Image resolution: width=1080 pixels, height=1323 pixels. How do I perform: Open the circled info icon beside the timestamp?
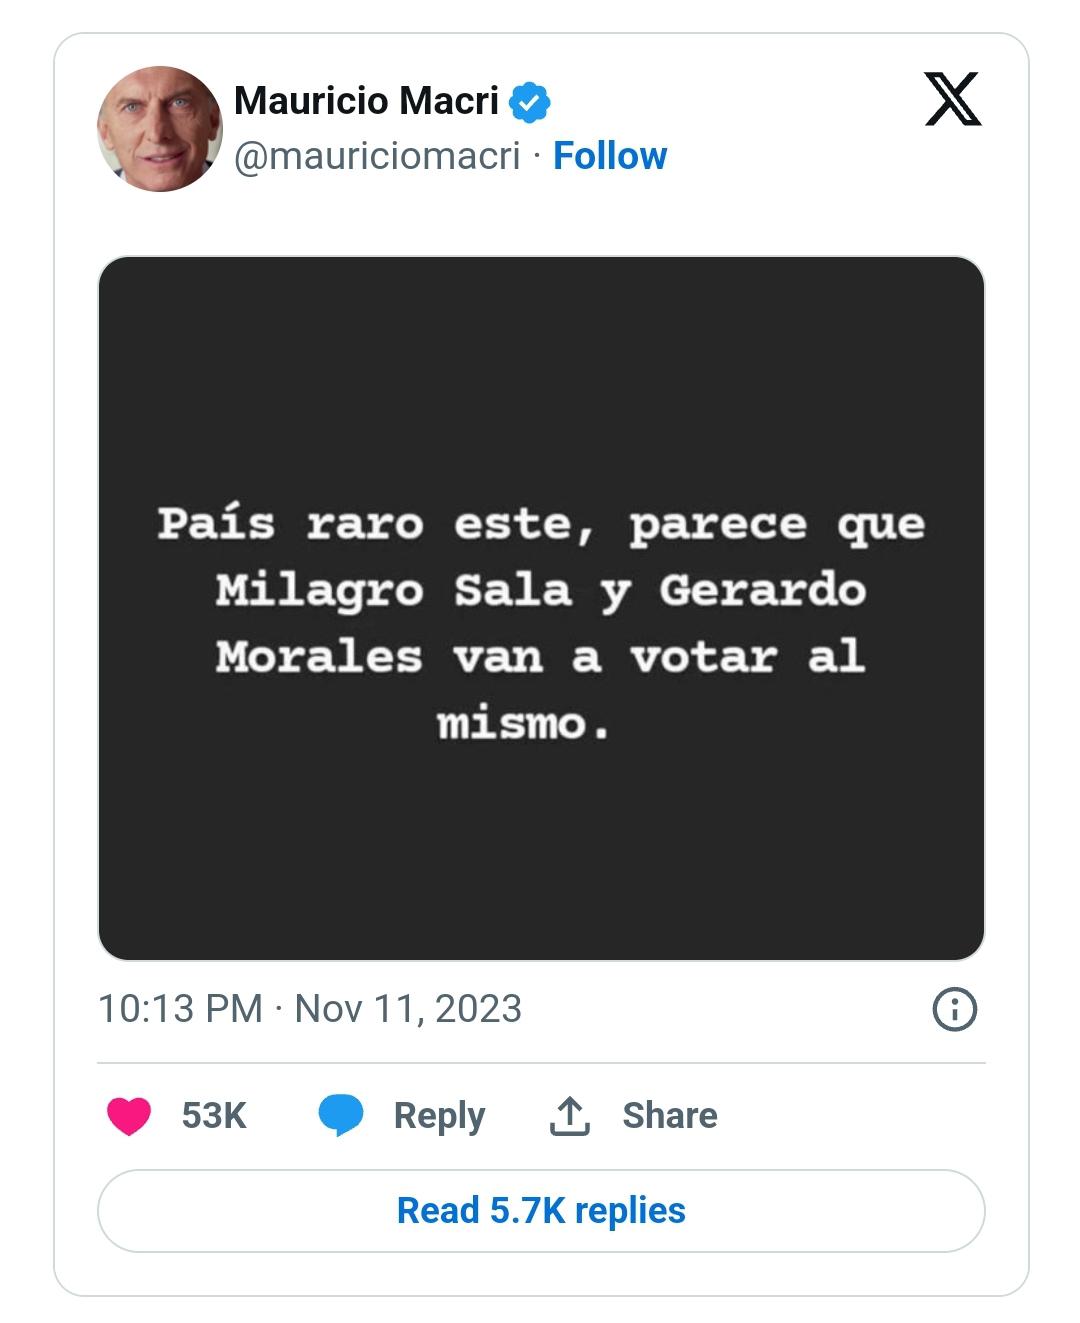957,1010
